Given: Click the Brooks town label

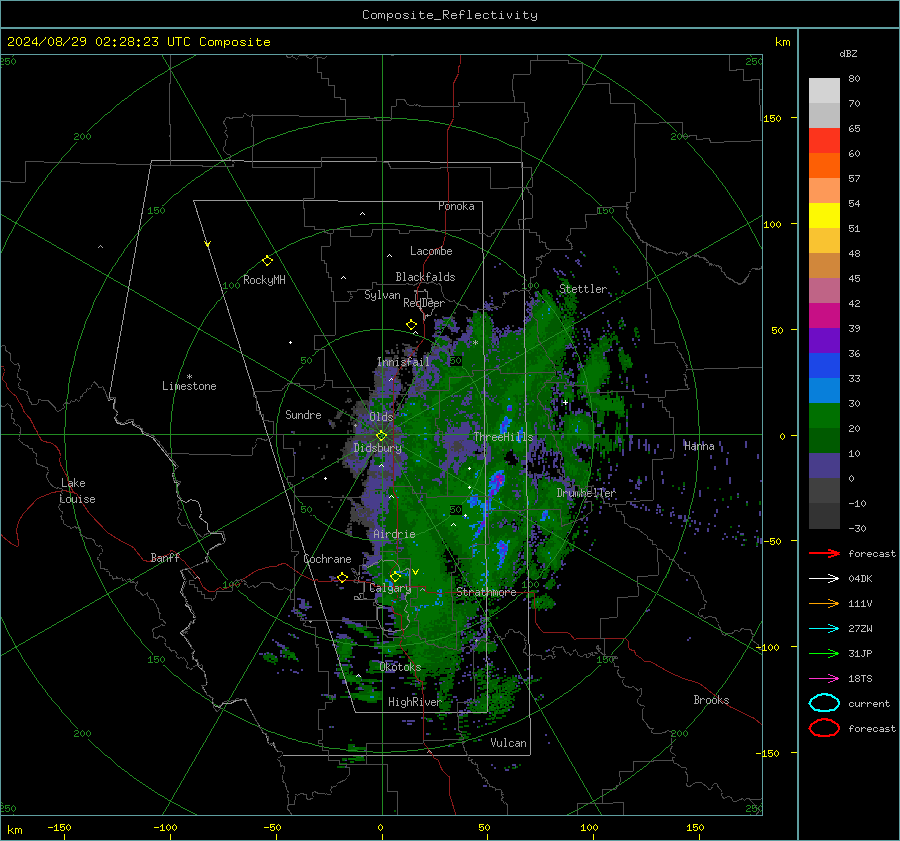Looking at the screenshot, I should (x=711, y=700).
